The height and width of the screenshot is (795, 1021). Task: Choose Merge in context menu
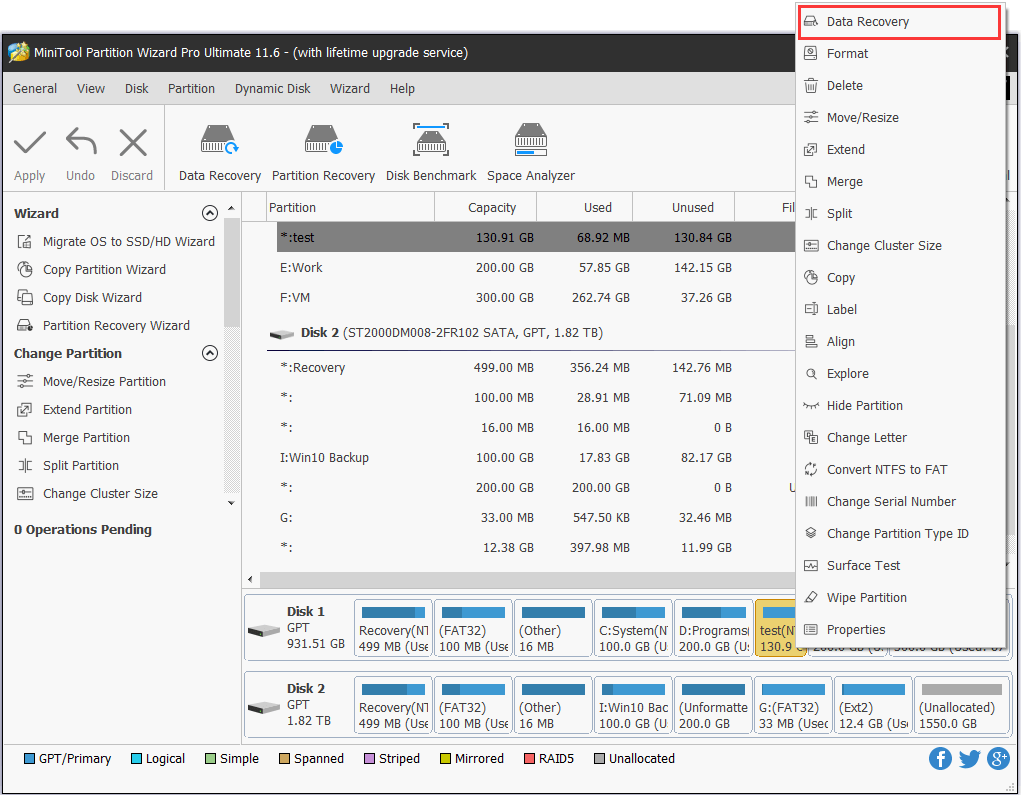899,182
